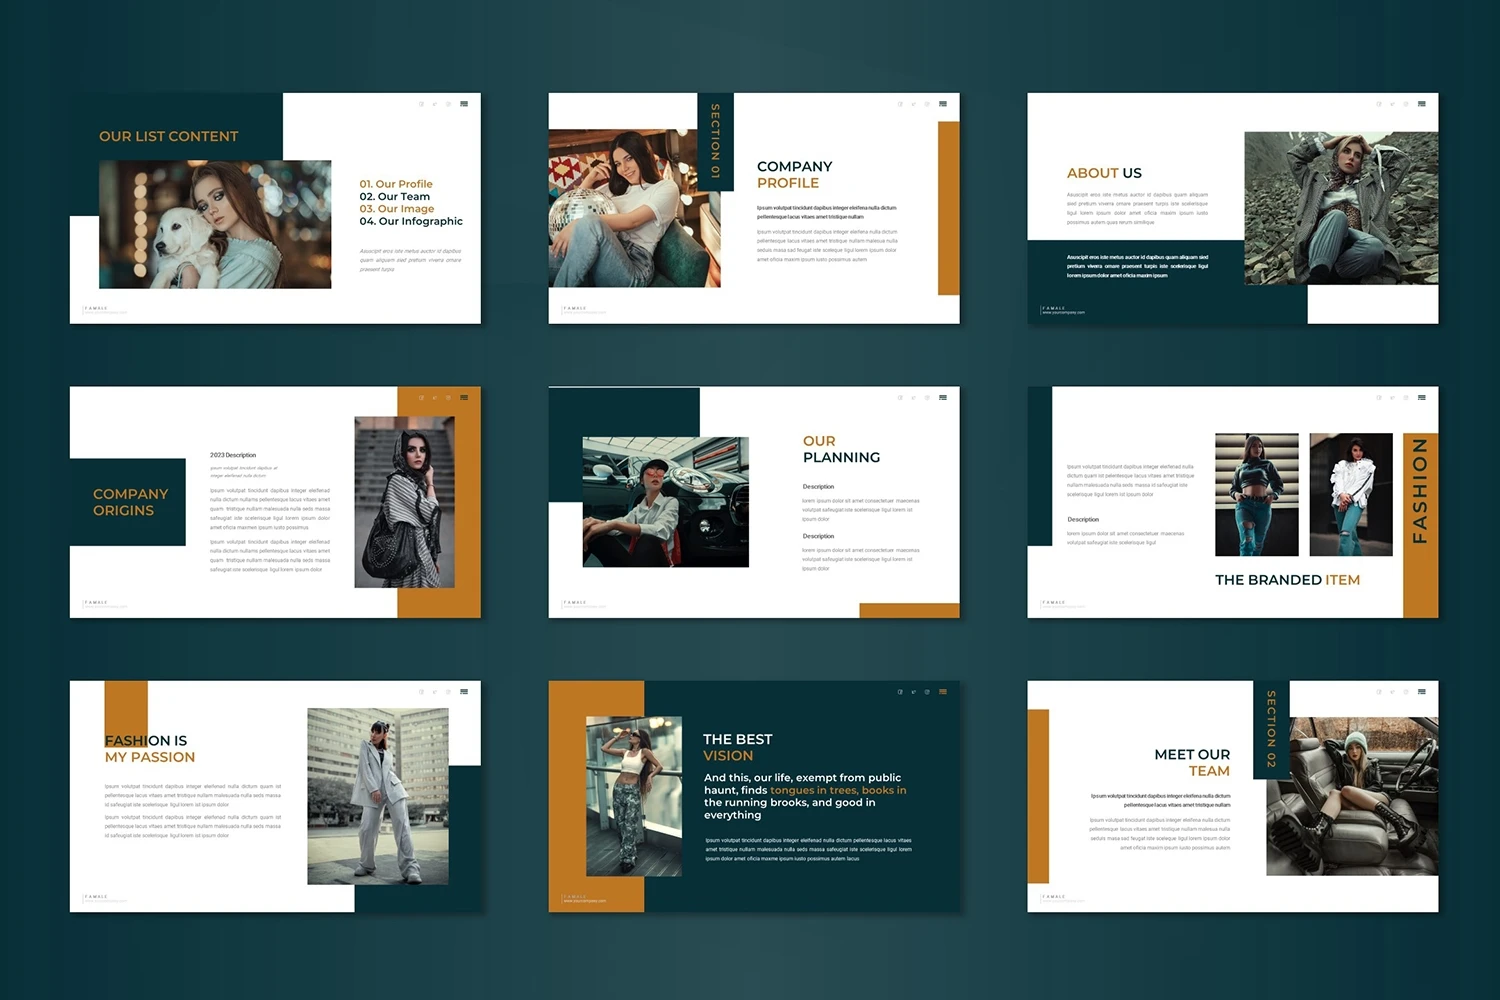Screen dimensions: 1500x1000
Task: Click the '04. Our Infographic' list item
Action: click(x=411, y=222)
